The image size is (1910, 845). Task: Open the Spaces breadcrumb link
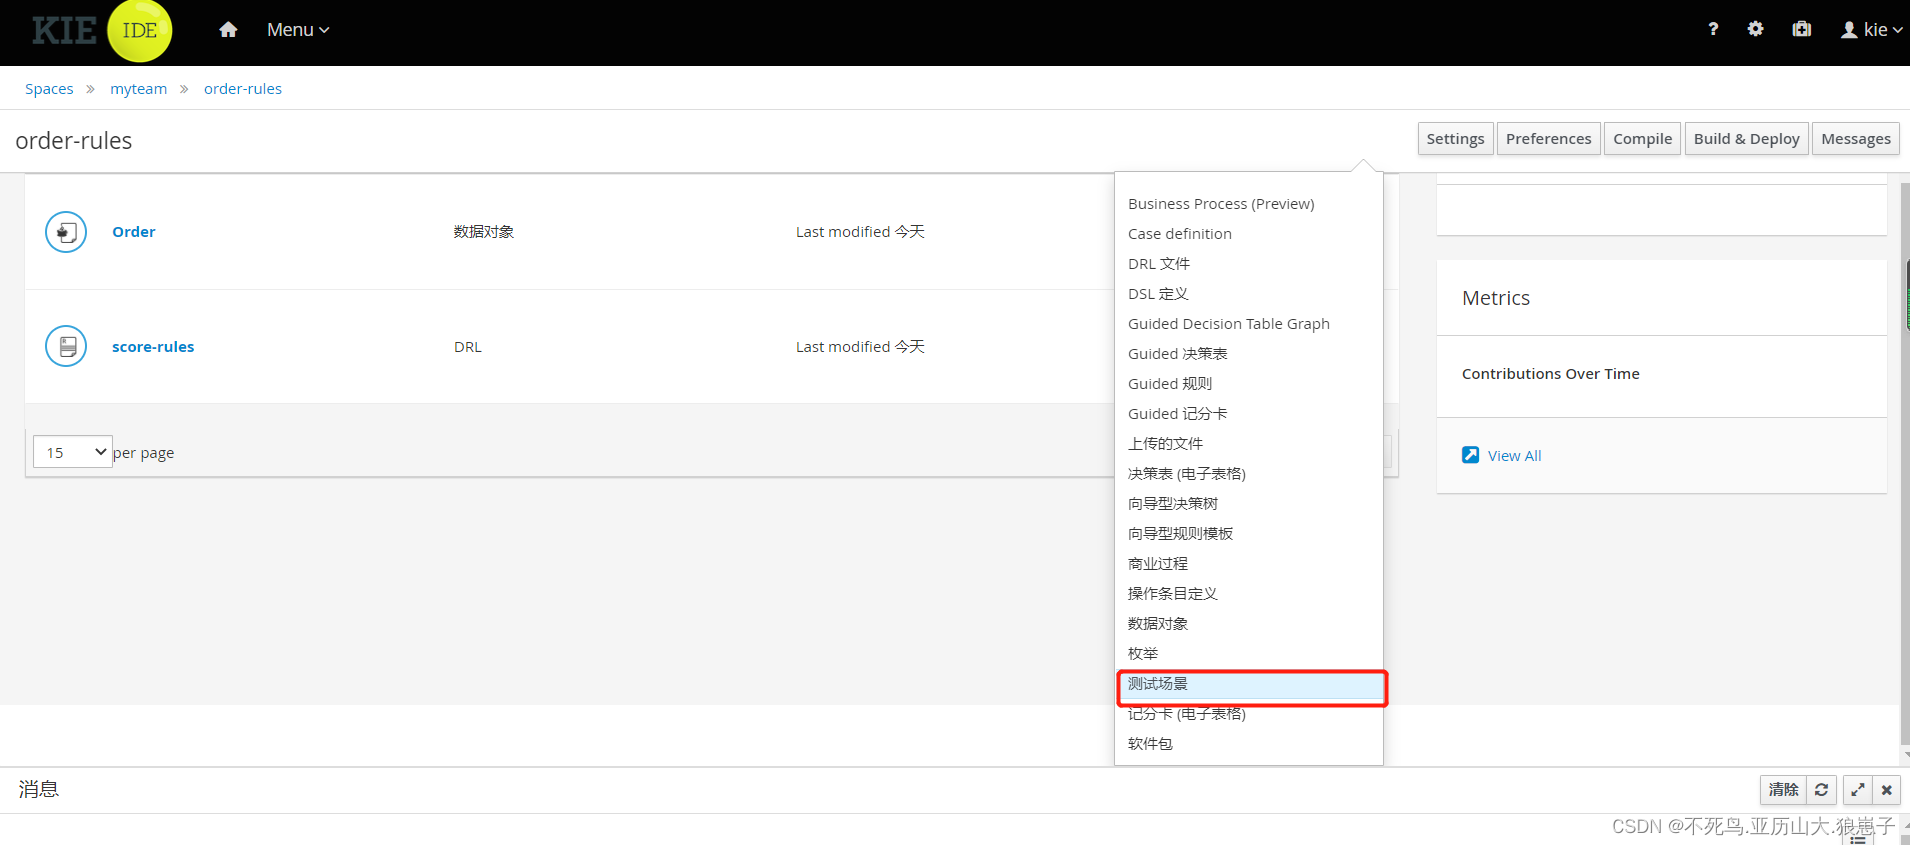point(49,89)
